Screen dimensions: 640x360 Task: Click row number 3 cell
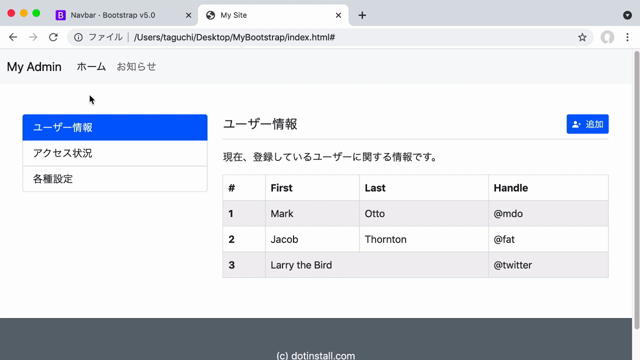tap(244, 265)
